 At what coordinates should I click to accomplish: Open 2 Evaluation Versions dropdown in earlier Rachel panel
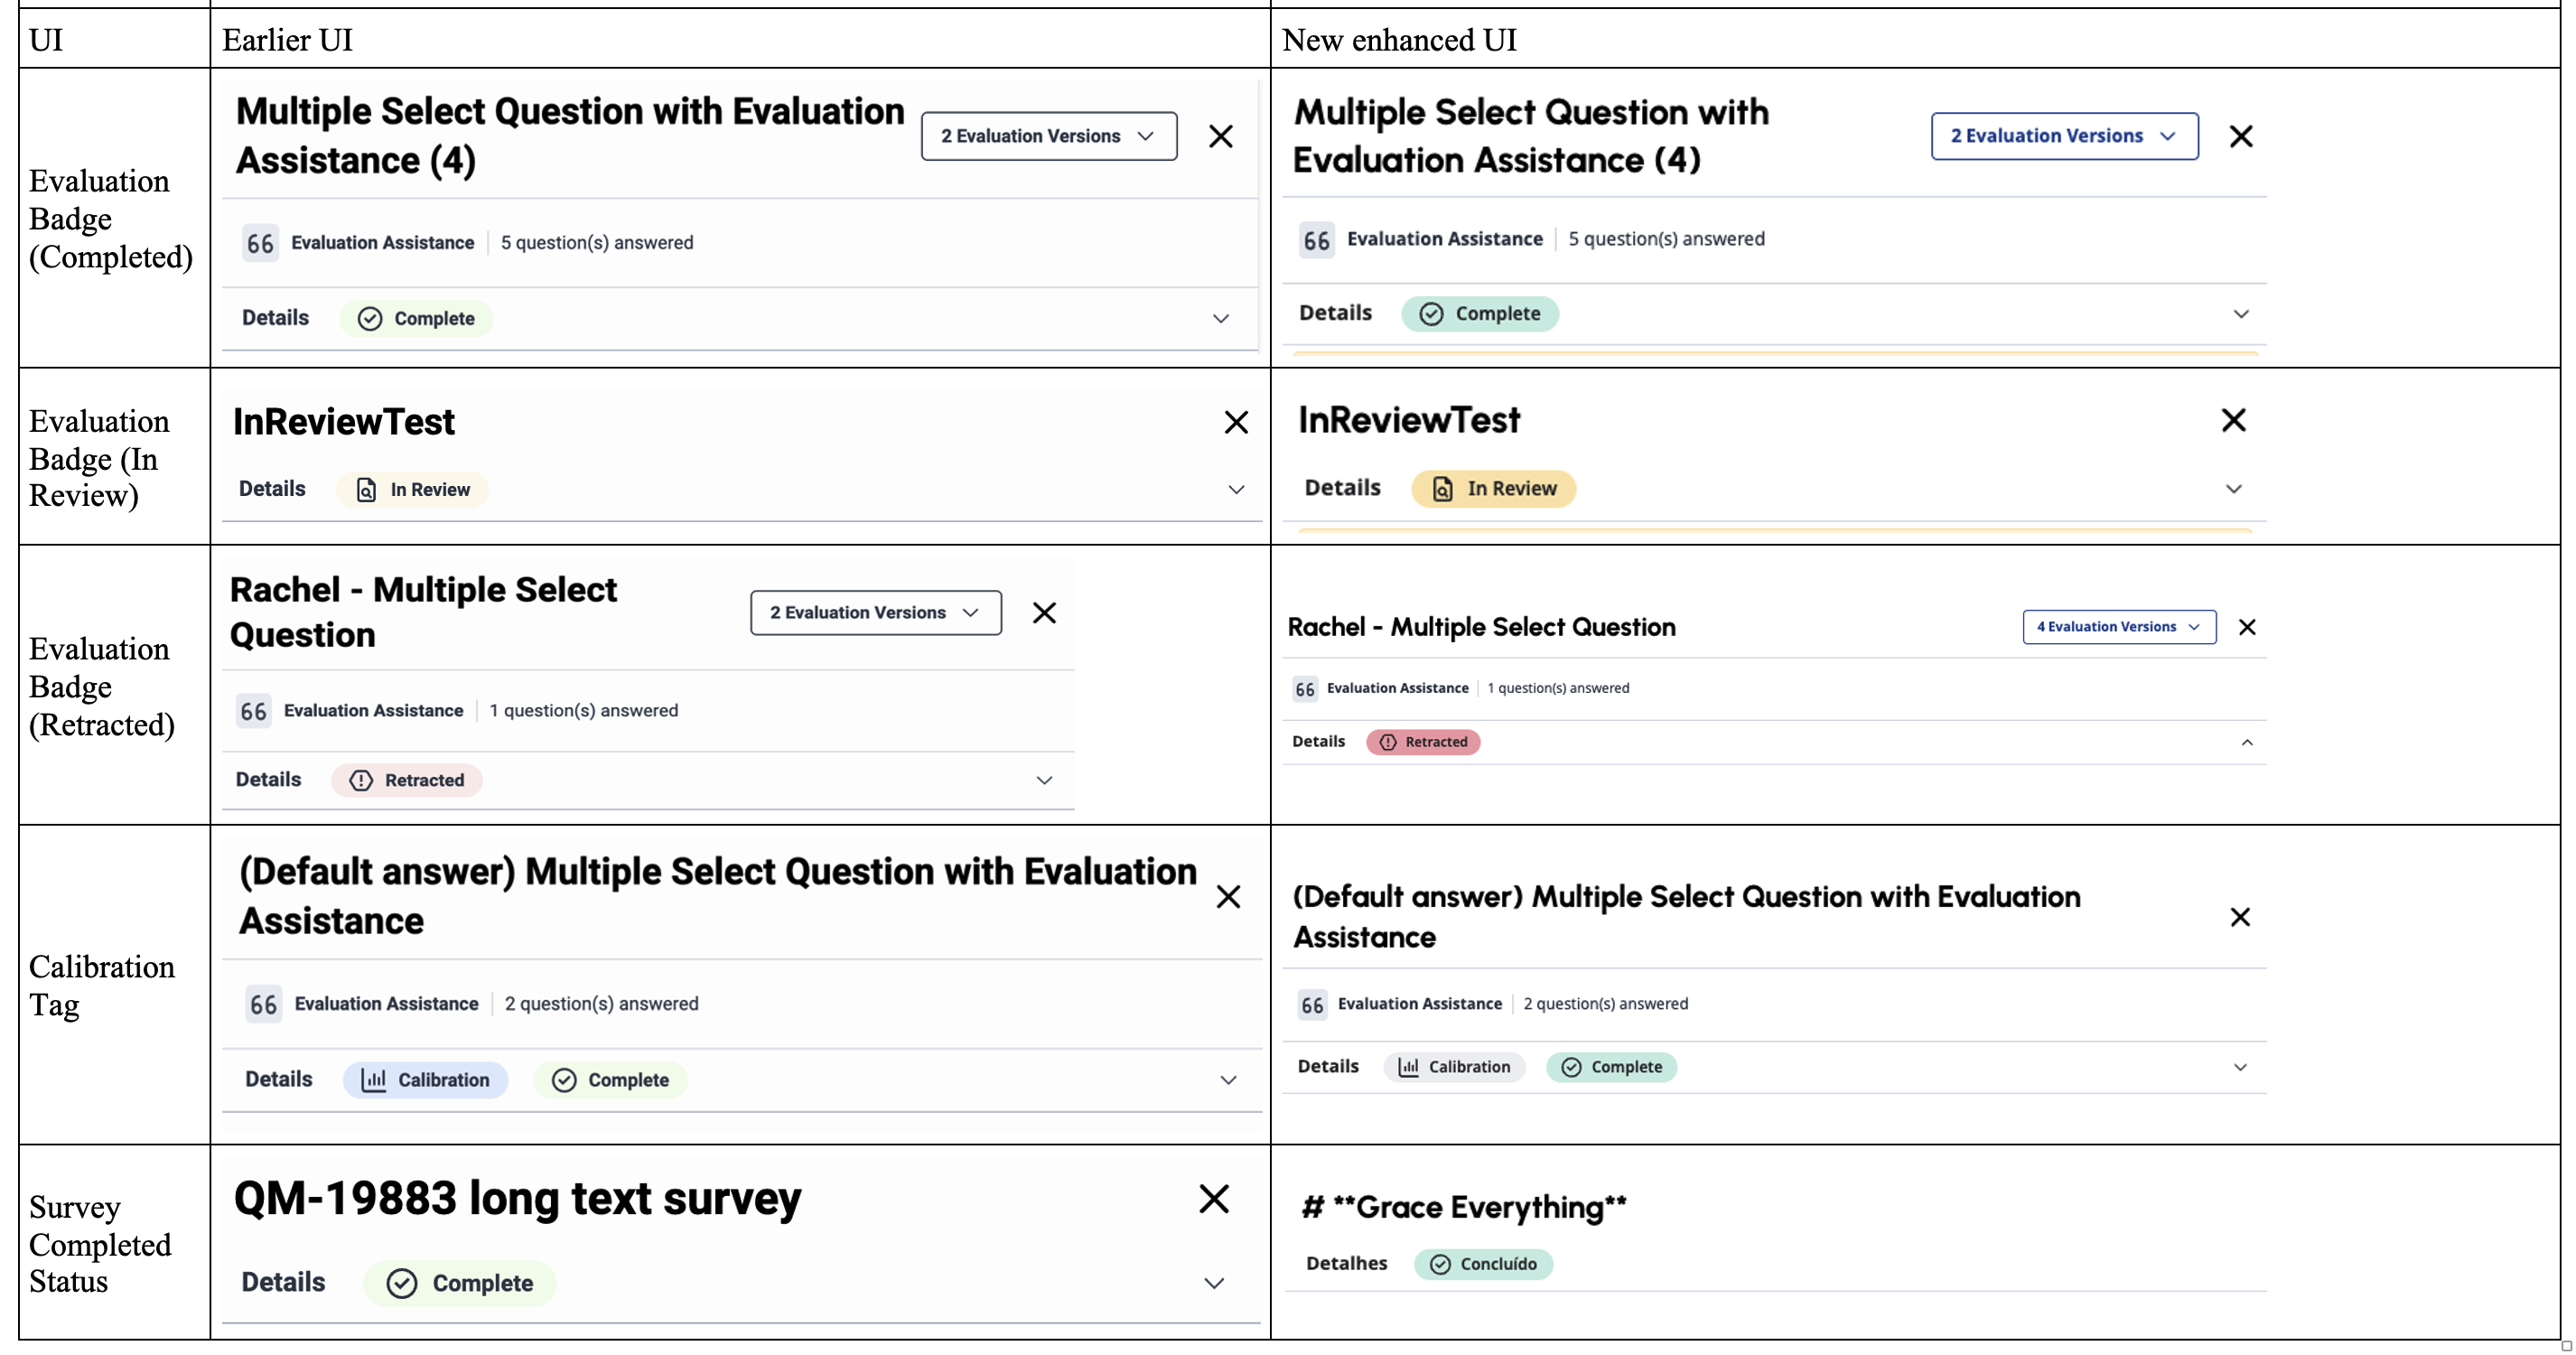coord(875,613)
